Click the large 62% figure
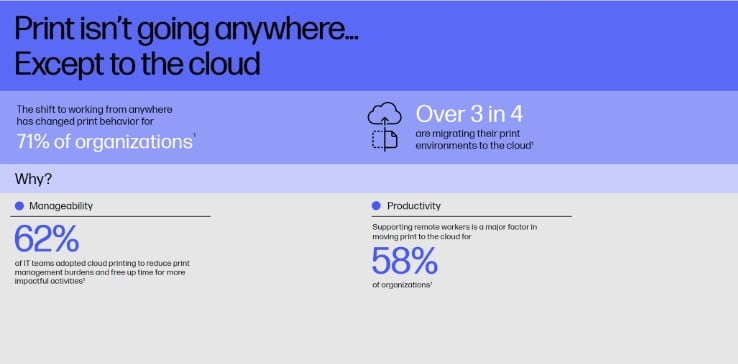This screenshot has width=738, height=364. [47, 239]
